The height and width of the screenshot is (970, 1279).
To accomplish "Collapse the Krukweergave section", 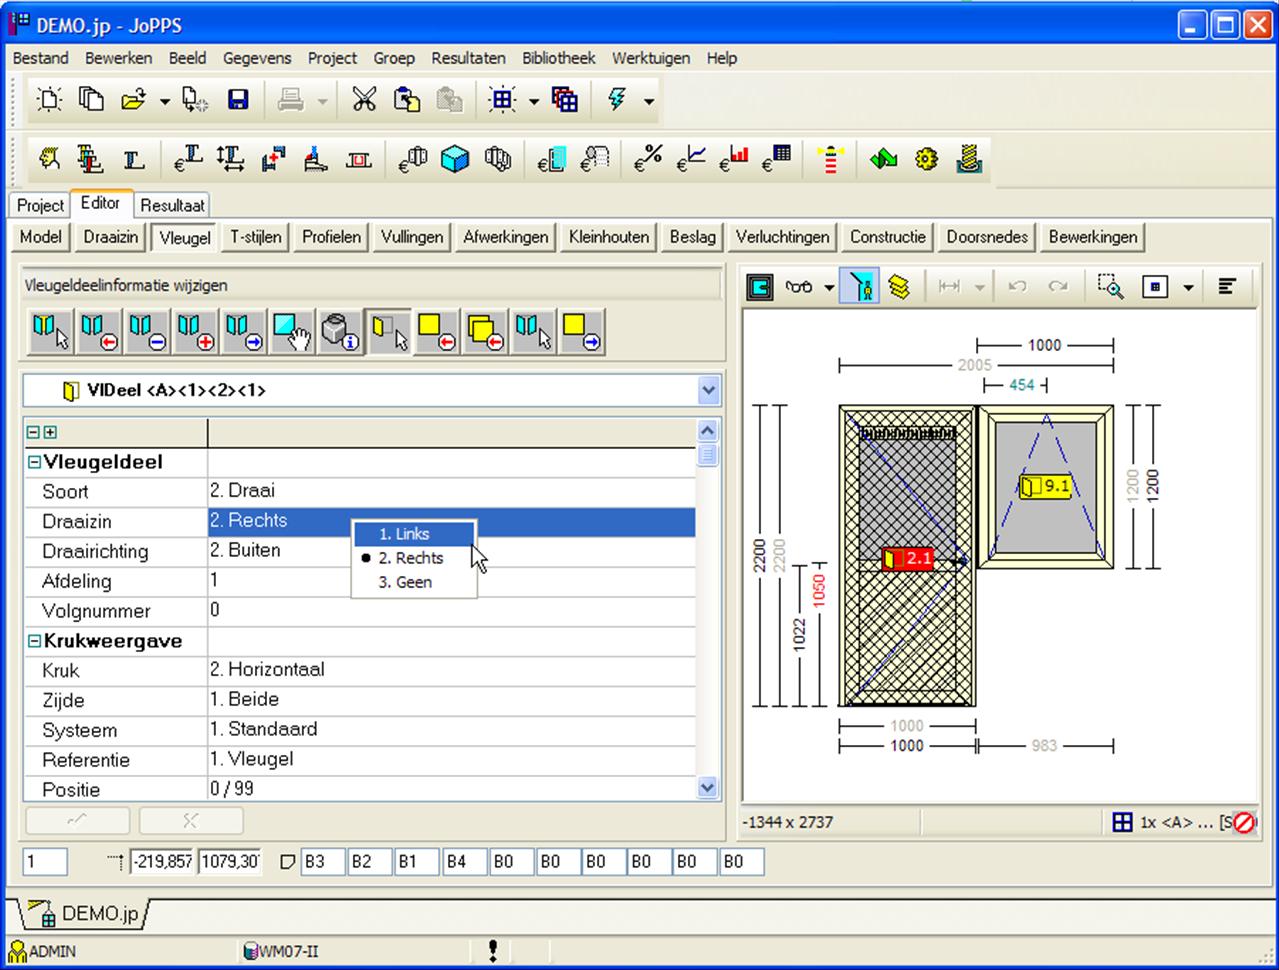I will point(34,642).
